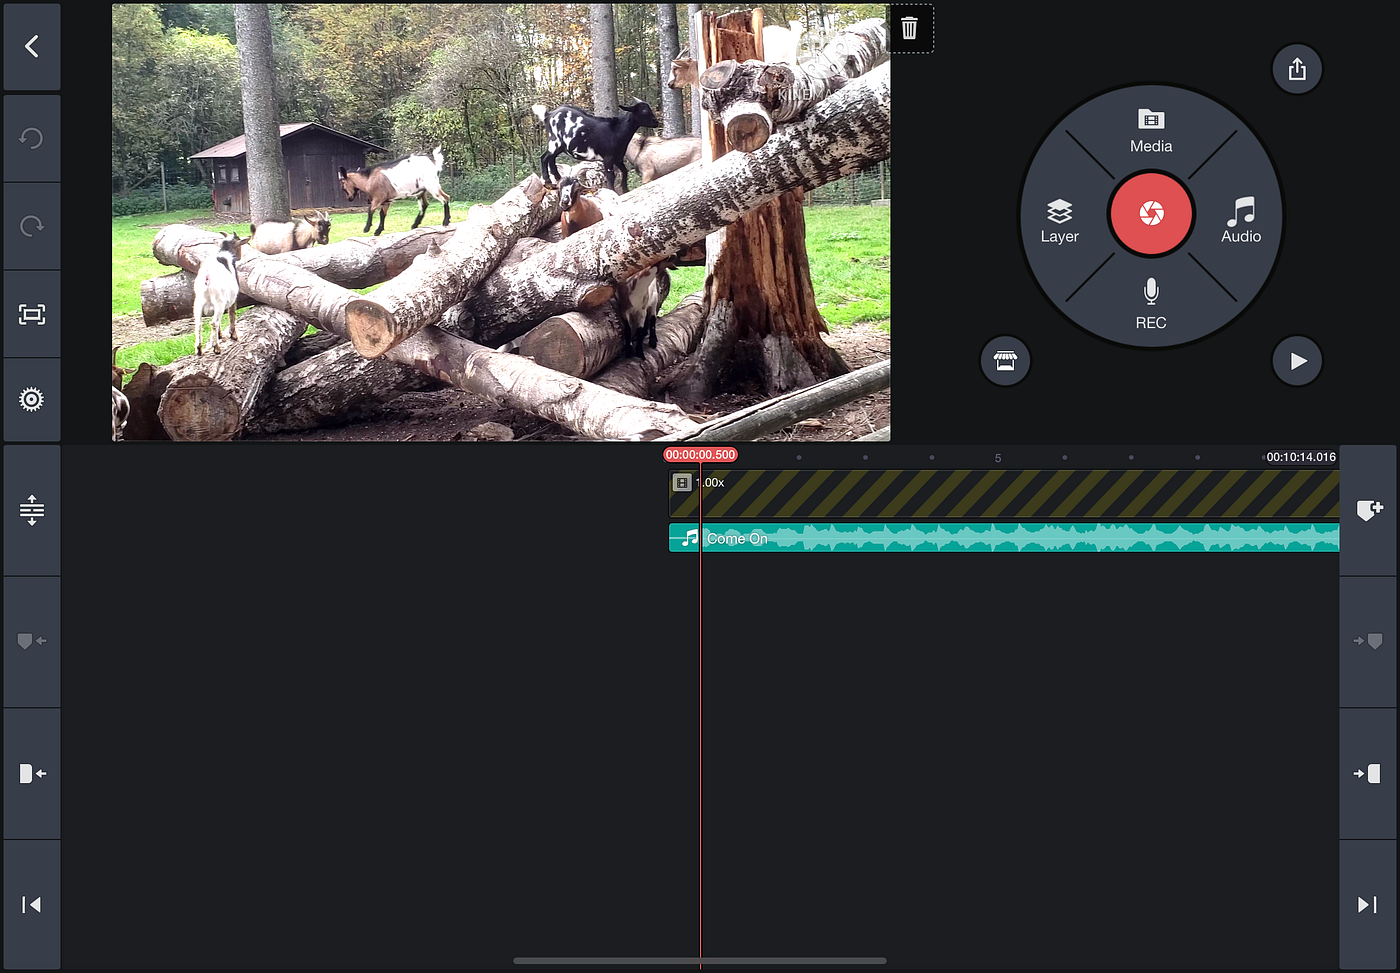Viewport: 1400px width, 973px height.
Task: Undo the last edit
Action: pos(32,138)
